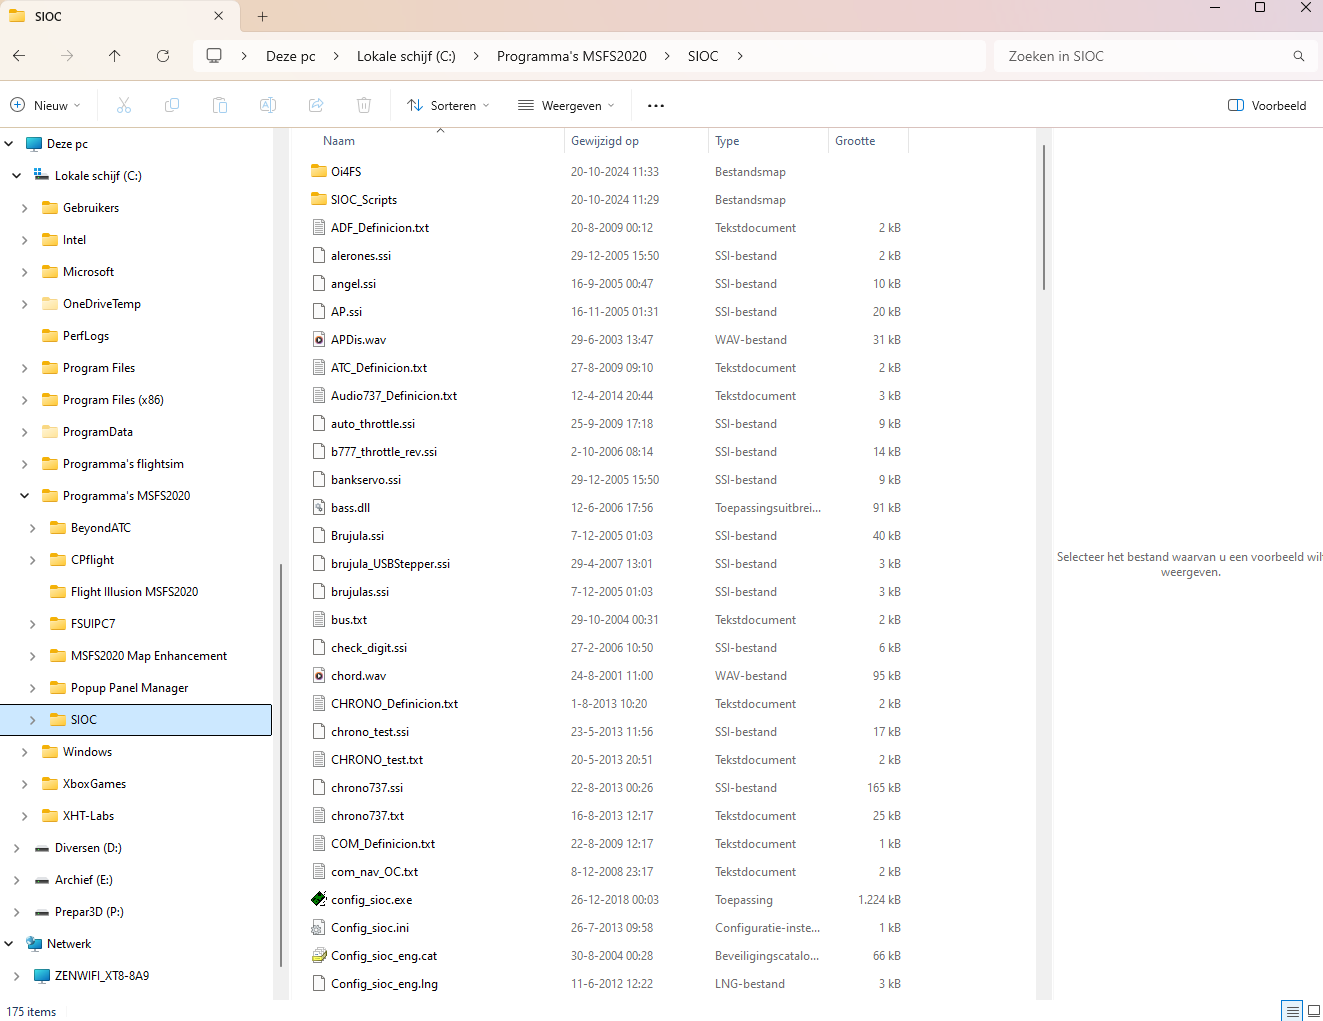
Task: Click the search magnifier icon
Action: (1298, 56)
